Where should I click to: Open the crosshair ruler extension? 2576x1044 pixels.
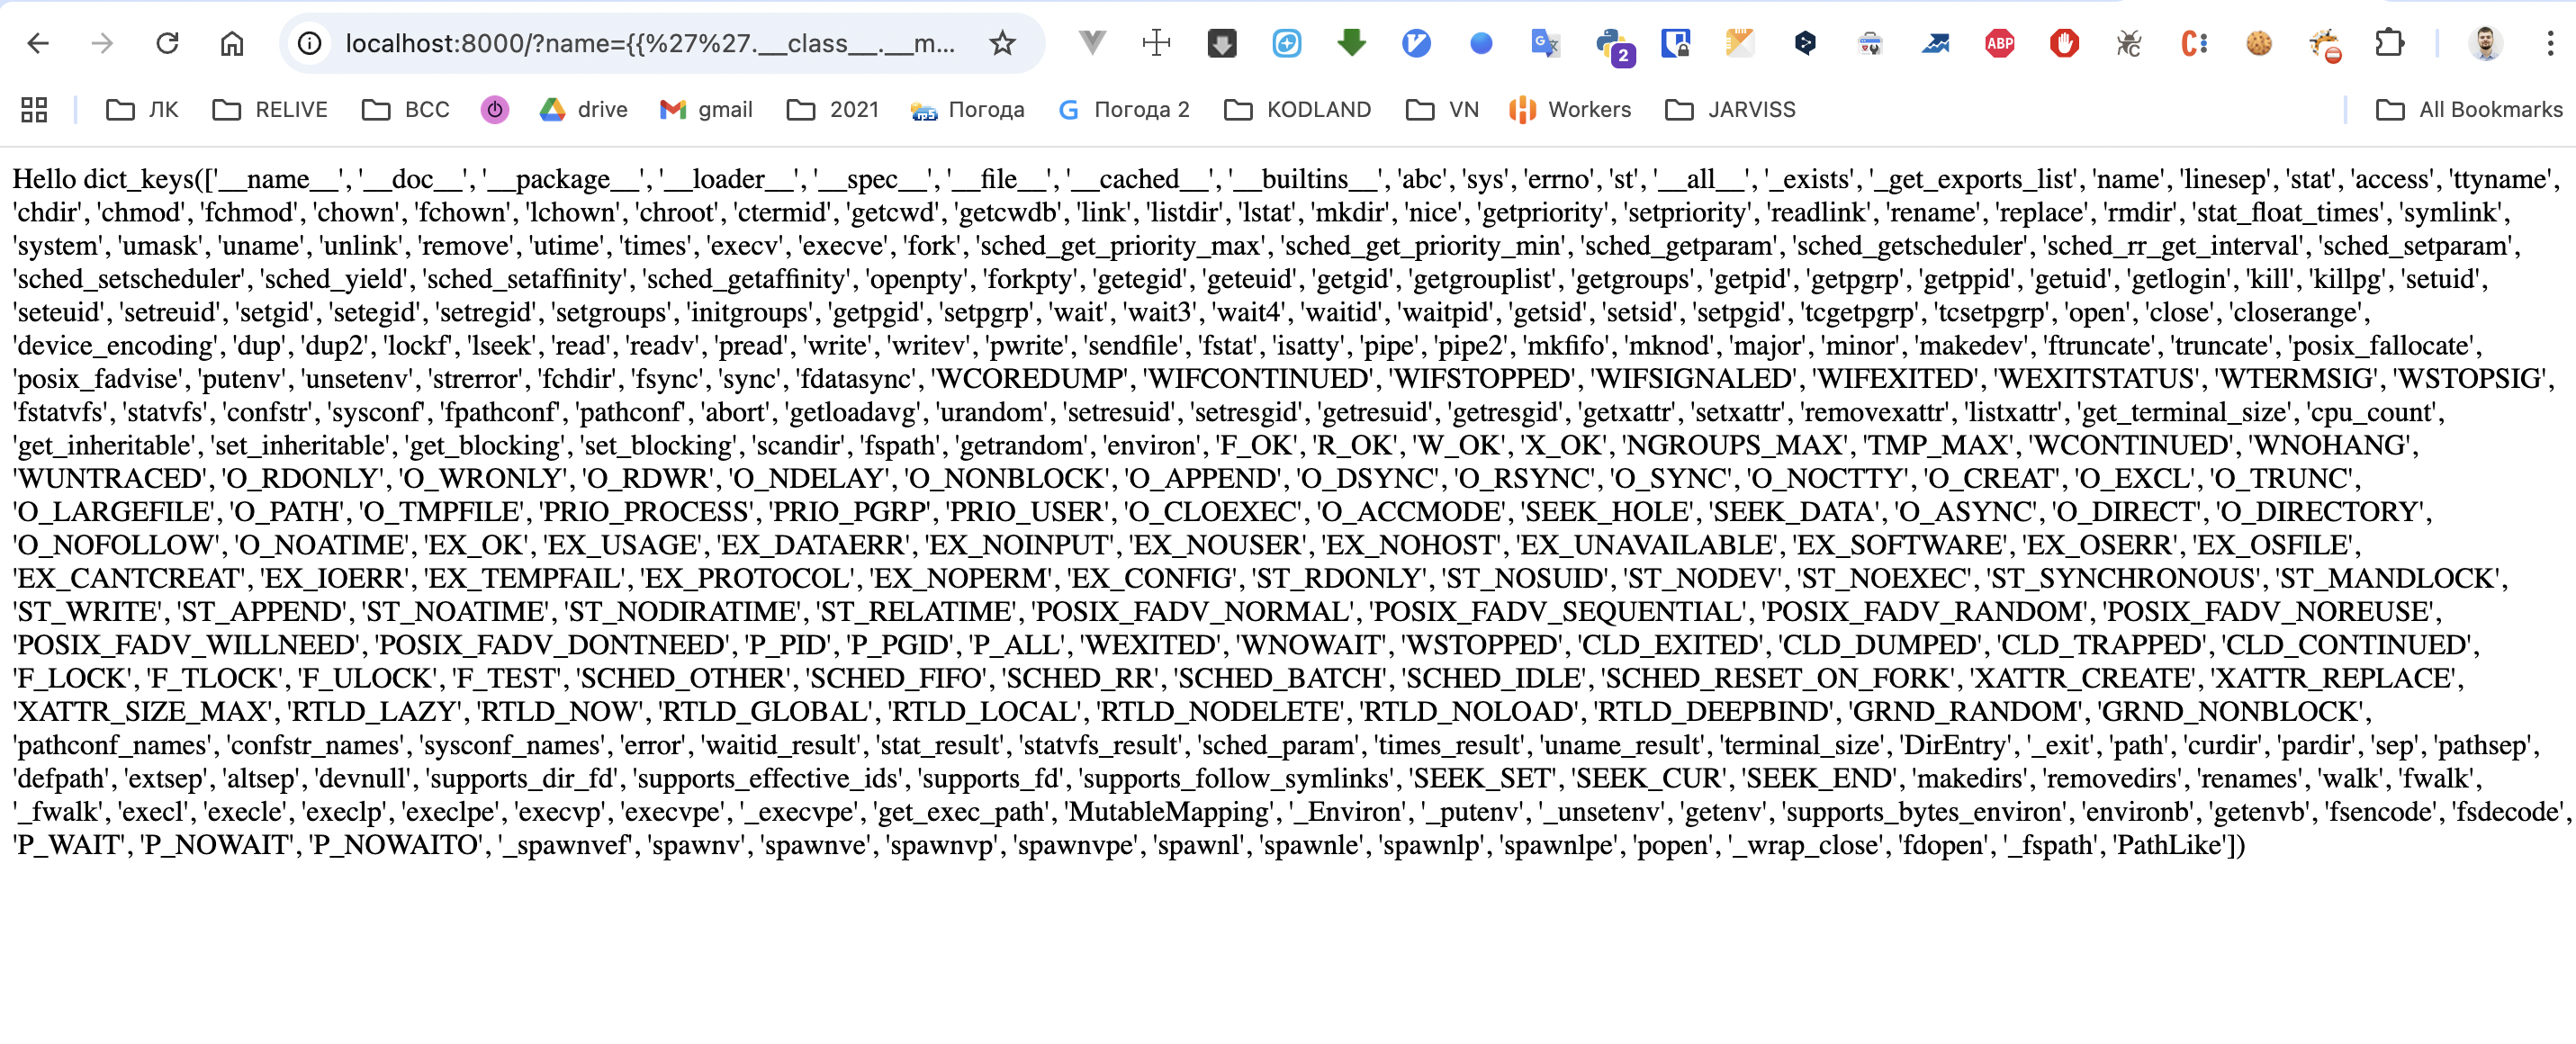tap(1156, 43)
